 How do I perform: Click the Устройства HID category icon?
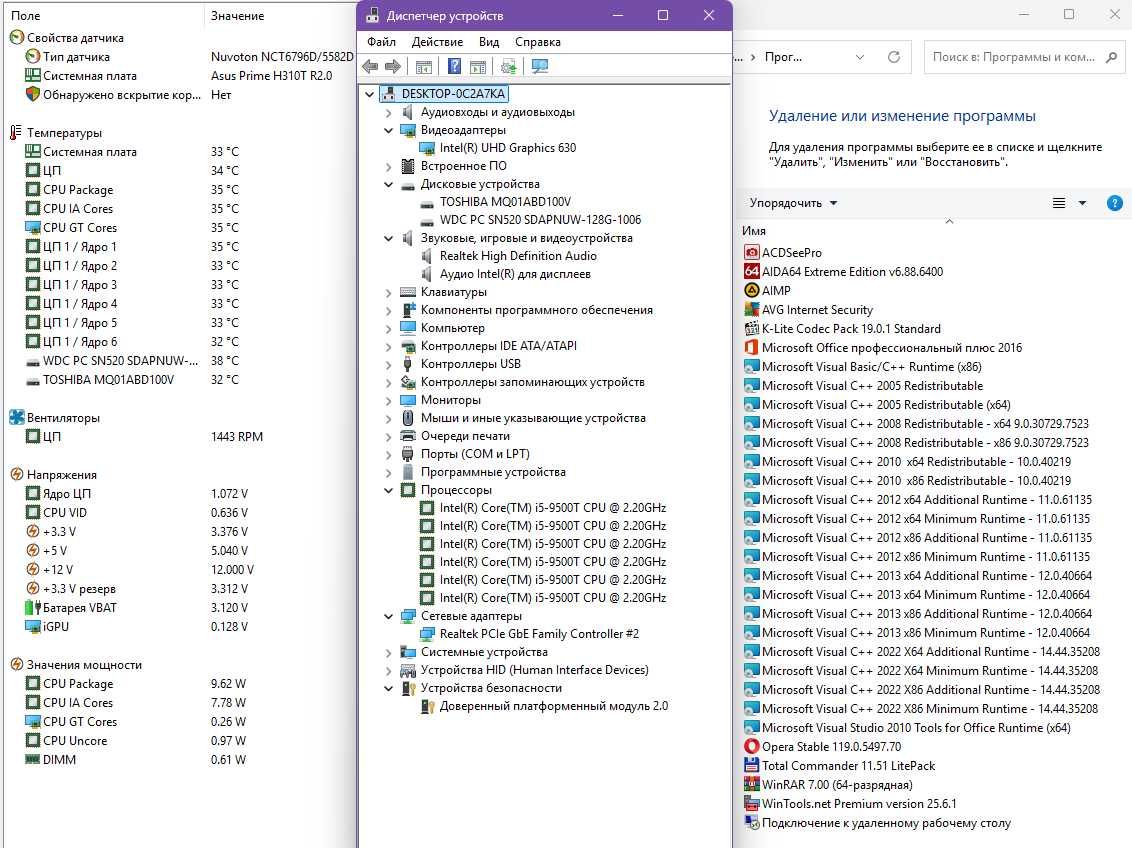(408, 670)
